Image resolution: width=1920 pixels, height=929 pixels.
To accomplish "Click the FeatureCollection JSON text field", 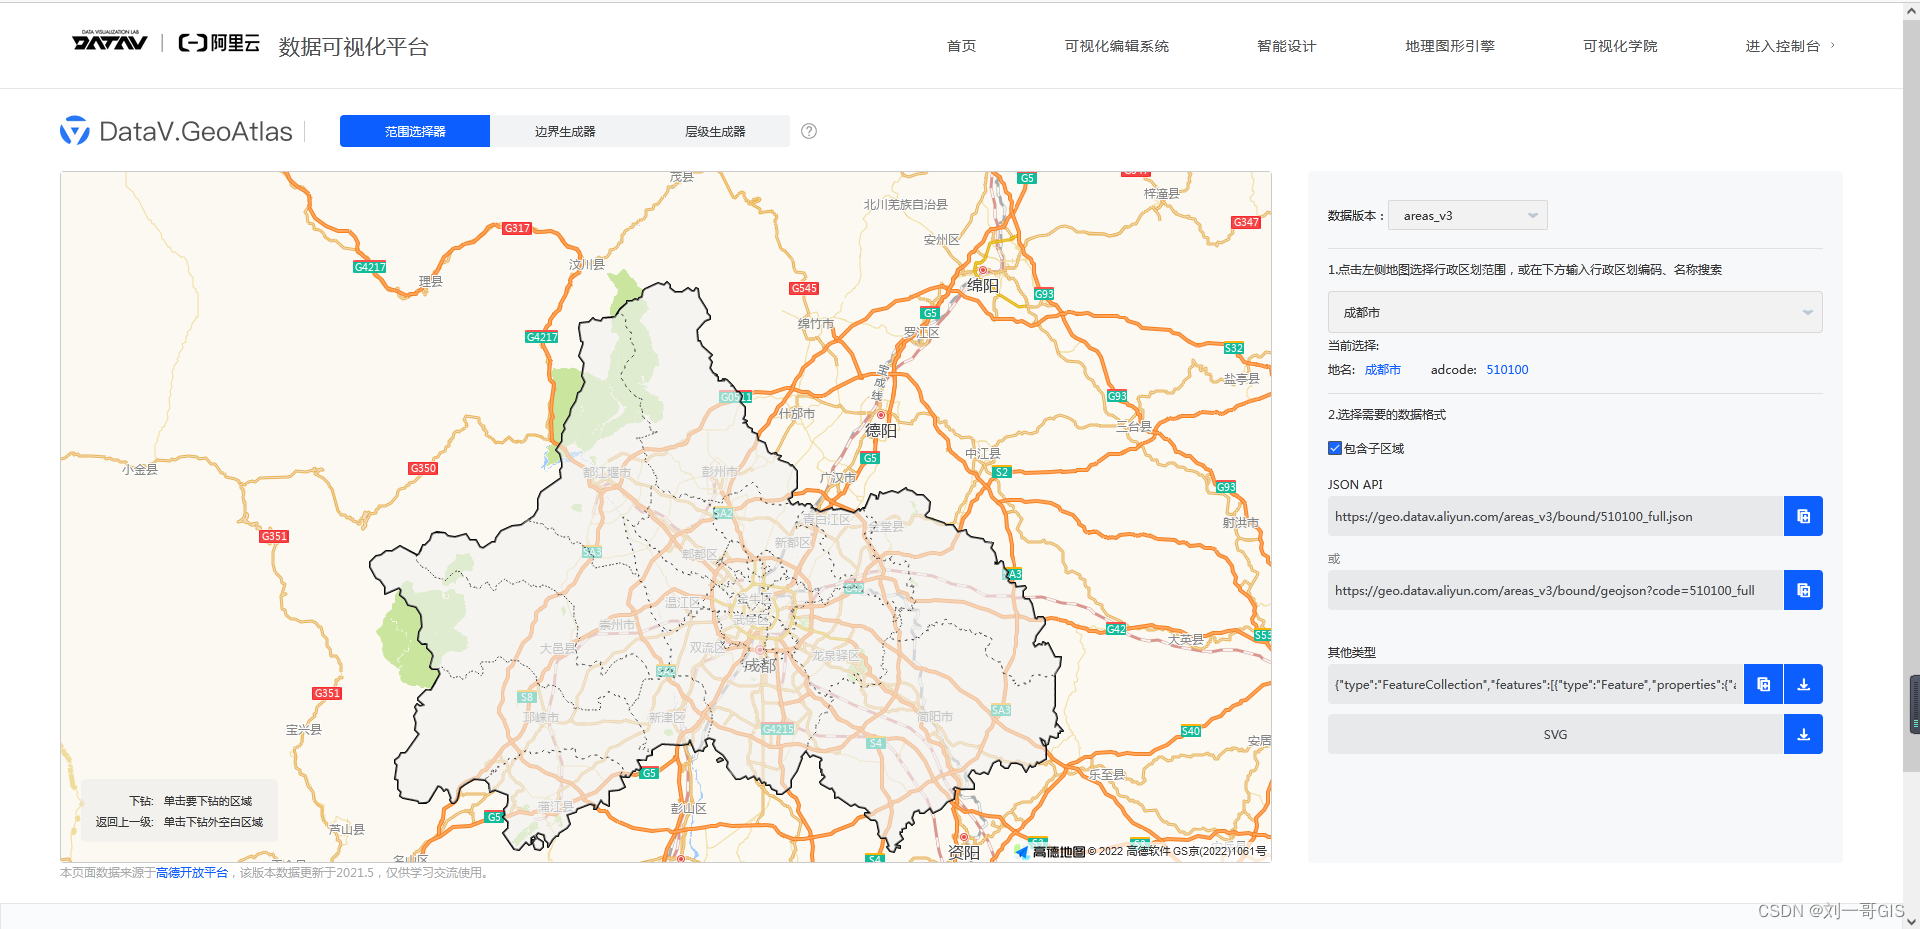I will click(x=1536, y=684).
